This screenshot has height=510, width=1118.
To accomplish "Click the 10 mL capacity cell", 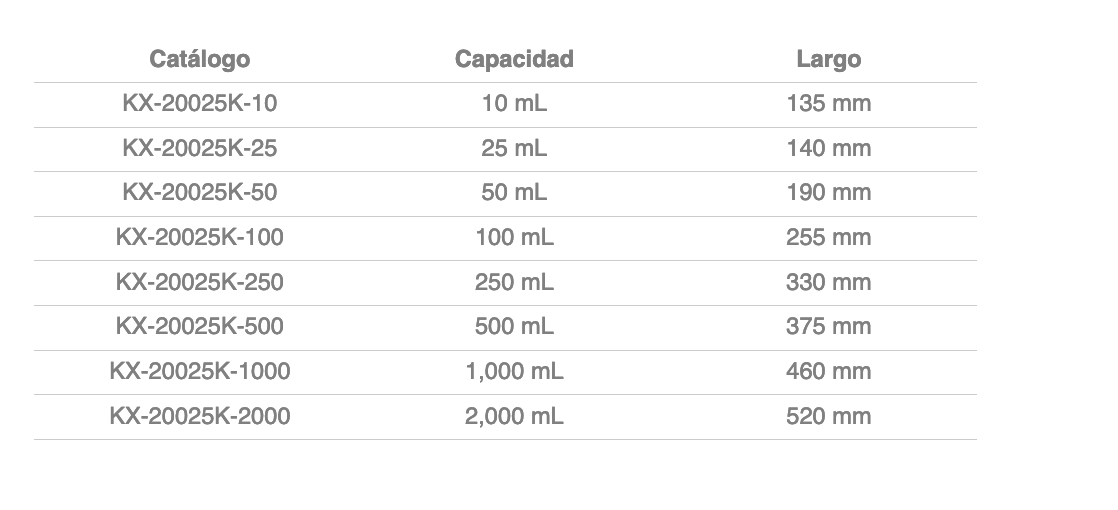I will coord(514,103).
